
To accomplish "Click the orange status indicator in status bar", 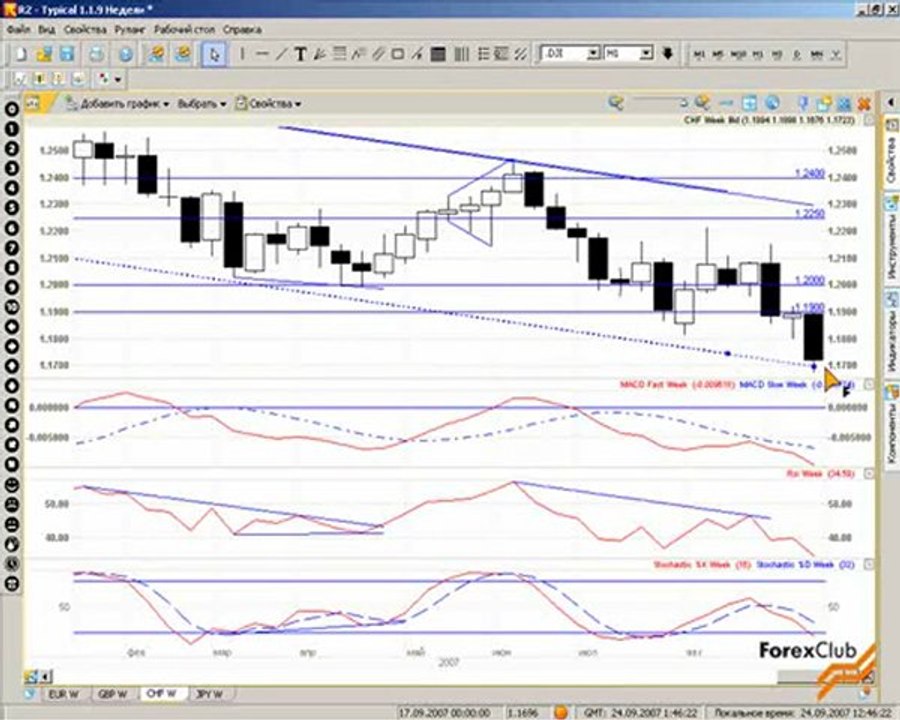I will click(x=561, y=713).
